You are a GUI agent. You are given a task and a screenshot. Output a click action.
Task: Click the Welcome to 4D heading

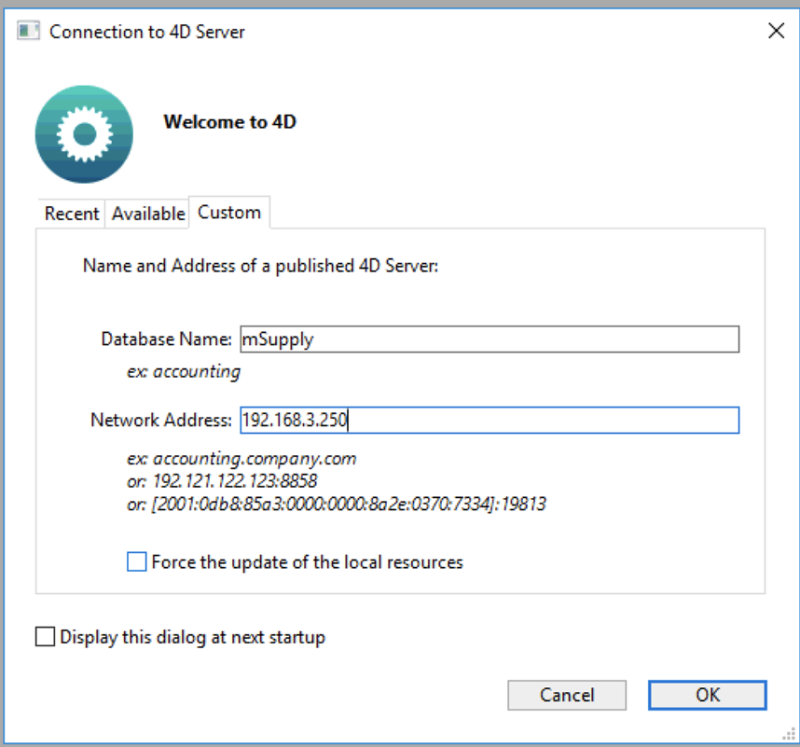[x=230, y=121]
